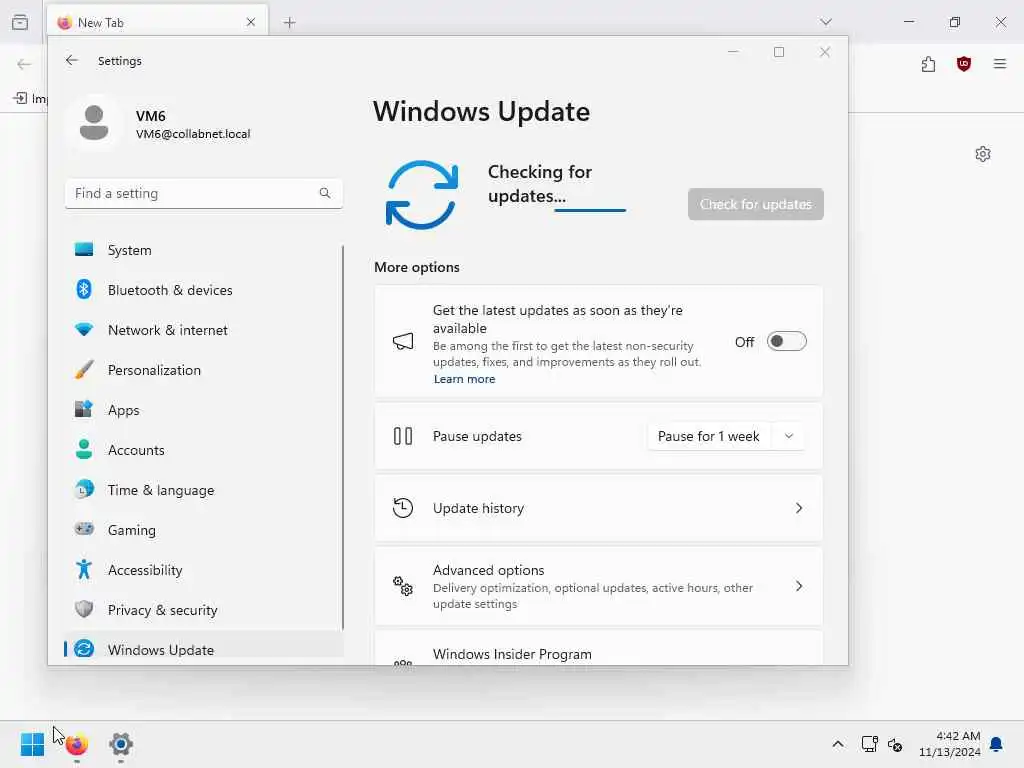
Task: Click the checking for updates progress bar
Action: click(590, 210)
